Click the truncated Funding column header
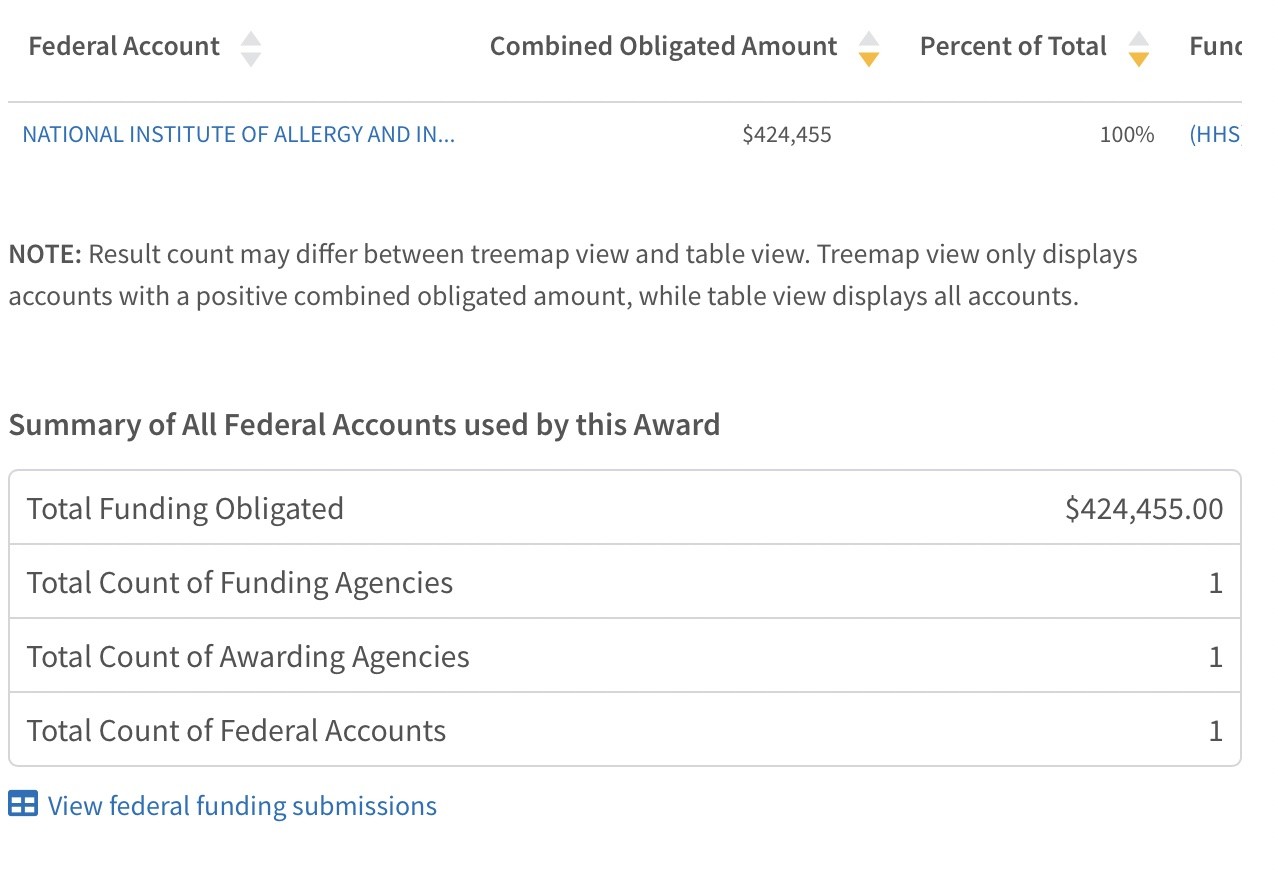The height and width of the screenshot is (886, 1278). [1215, 46]
